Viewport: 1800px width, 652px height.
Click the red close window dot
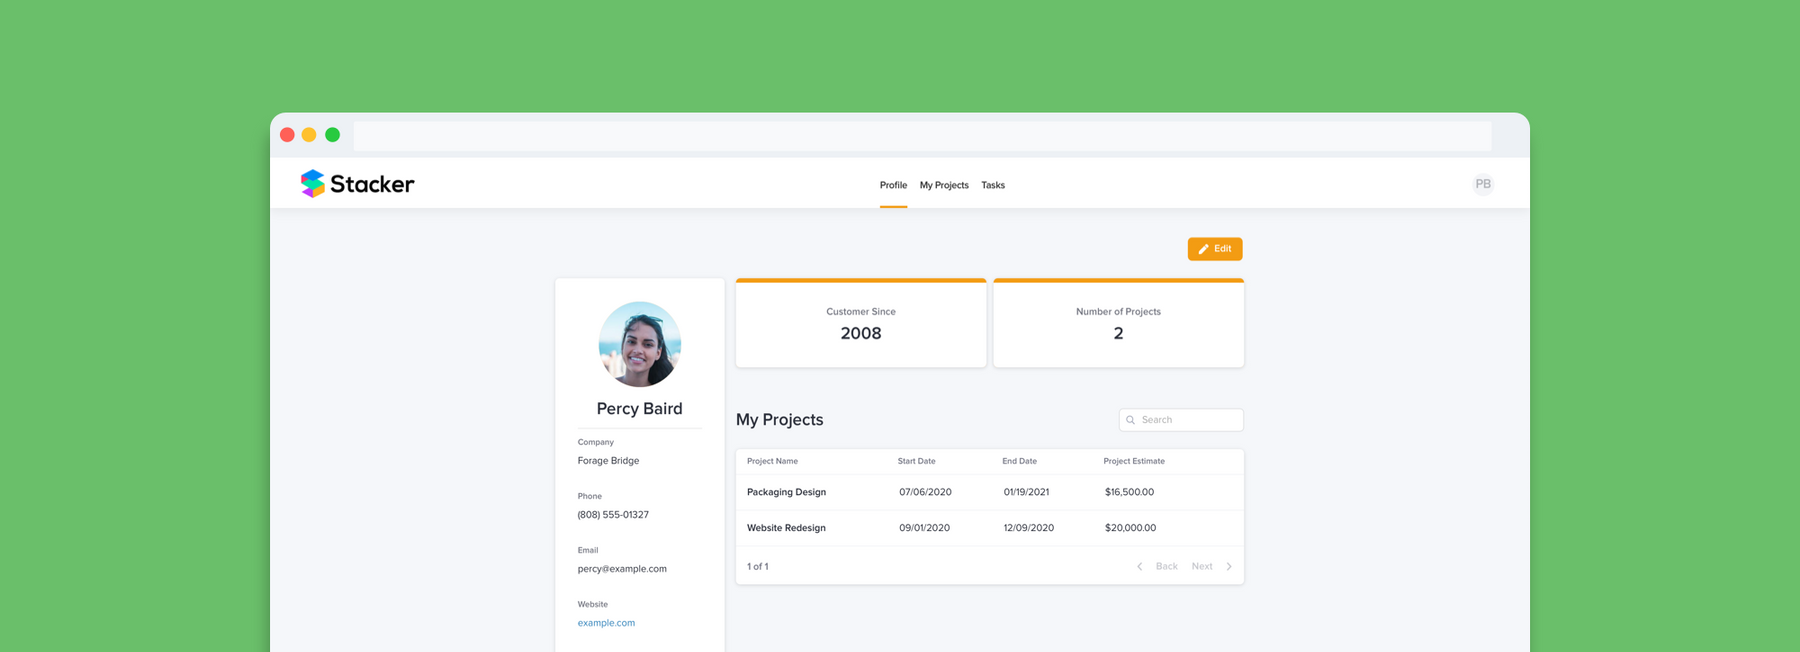coord(287,135)
